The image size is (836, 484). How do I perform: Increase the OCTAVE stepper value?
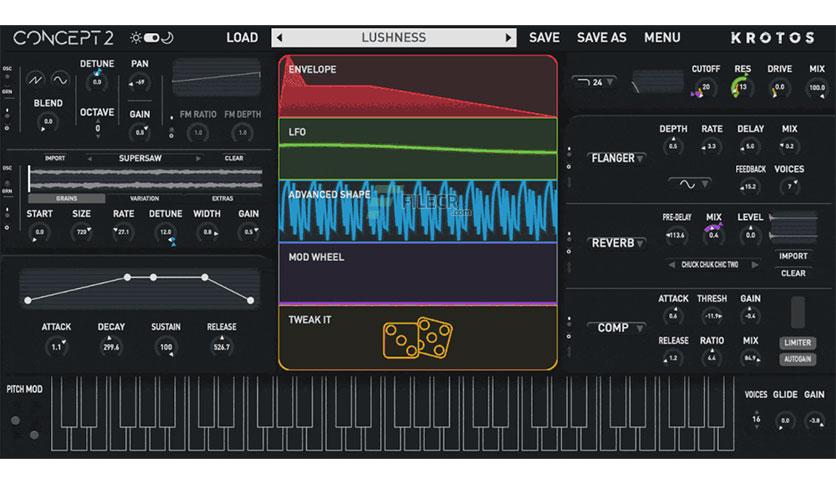coord(98,121)
